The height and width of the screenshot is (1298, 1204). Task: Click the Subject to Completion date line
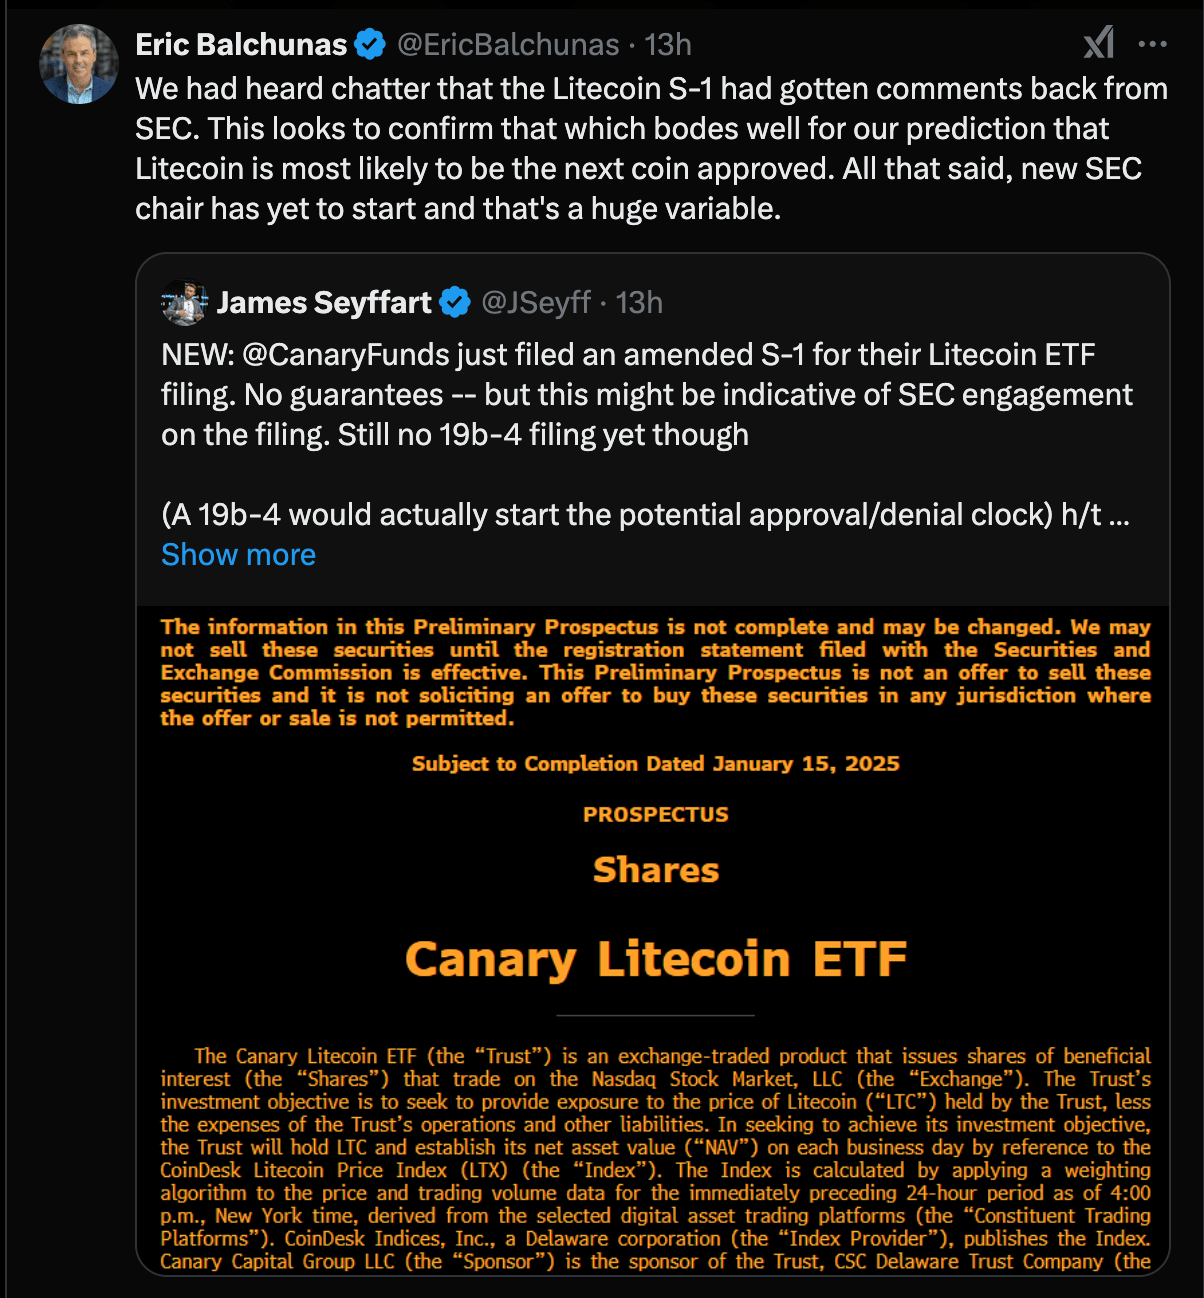pyautogui.click(x=655, y=764)
